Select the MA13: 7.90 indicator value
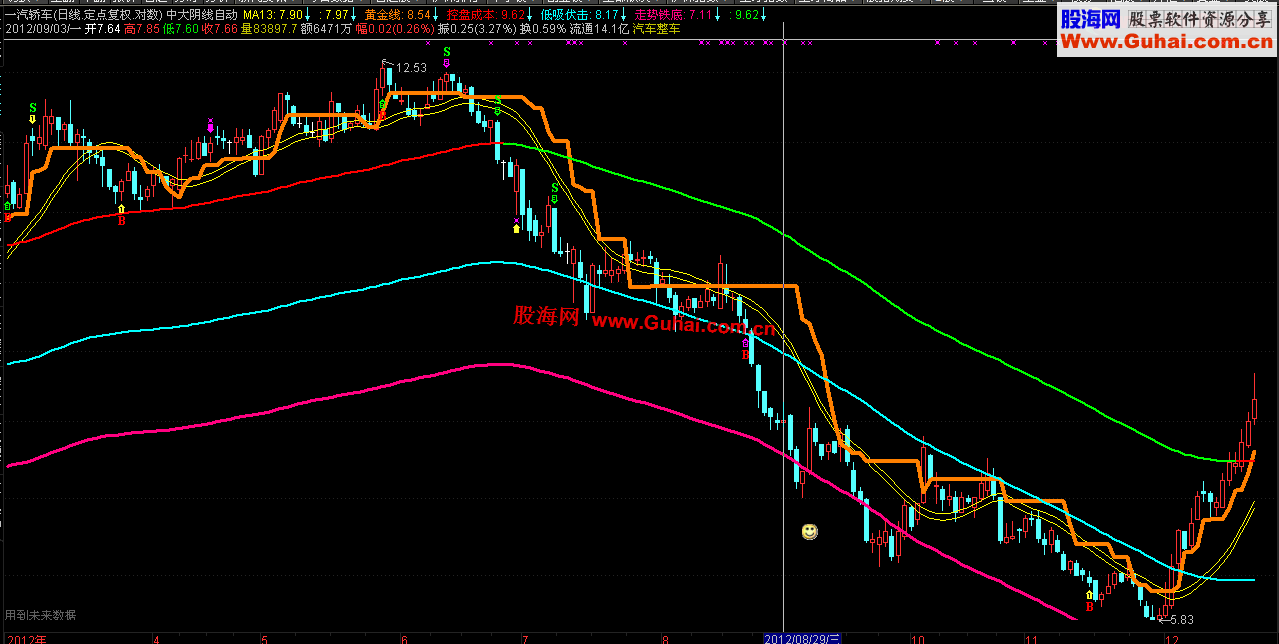Viewport: 1279px width, 644px height. [x=273, y=16]
